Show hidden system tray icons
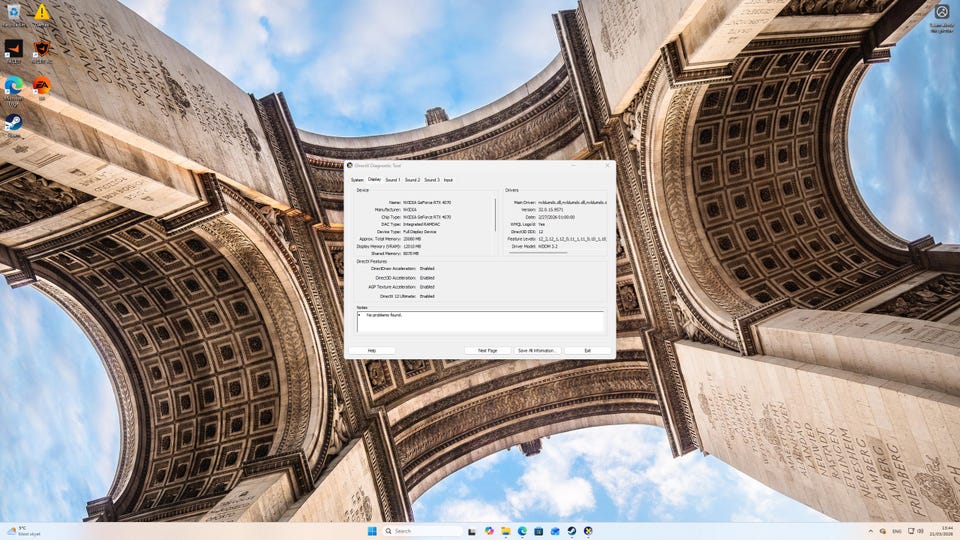 870,531
